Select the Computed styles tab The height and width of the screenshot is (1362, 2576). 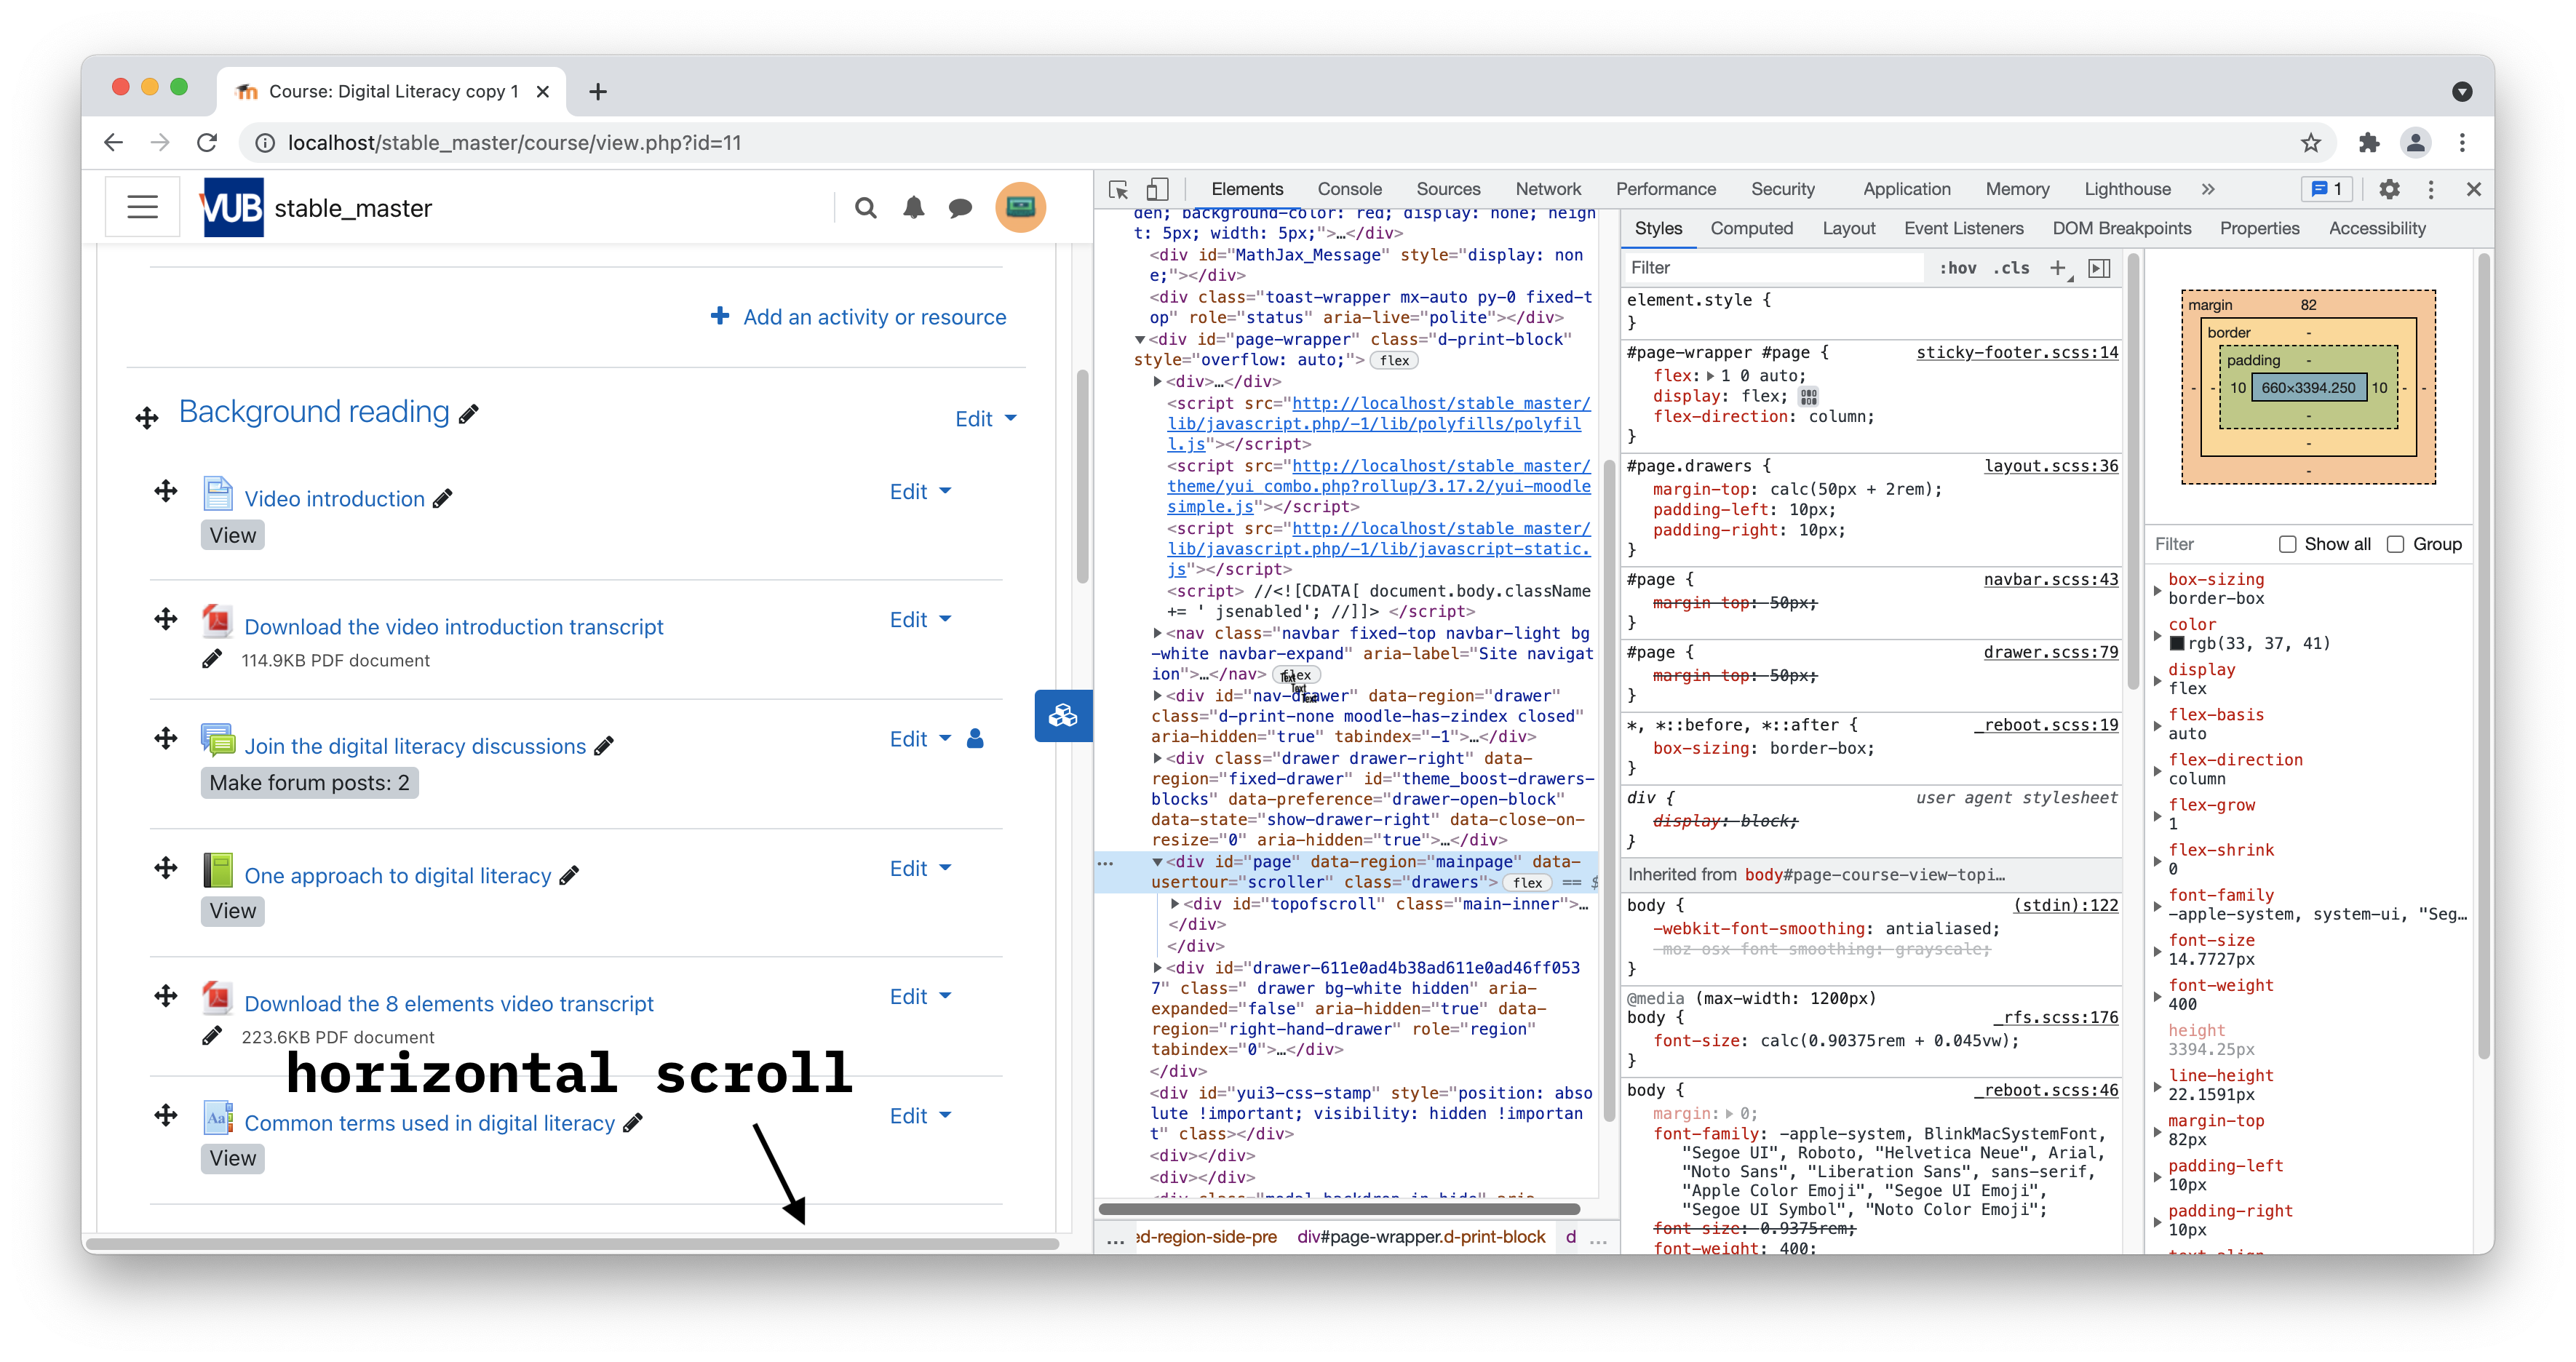[1751, 229]
